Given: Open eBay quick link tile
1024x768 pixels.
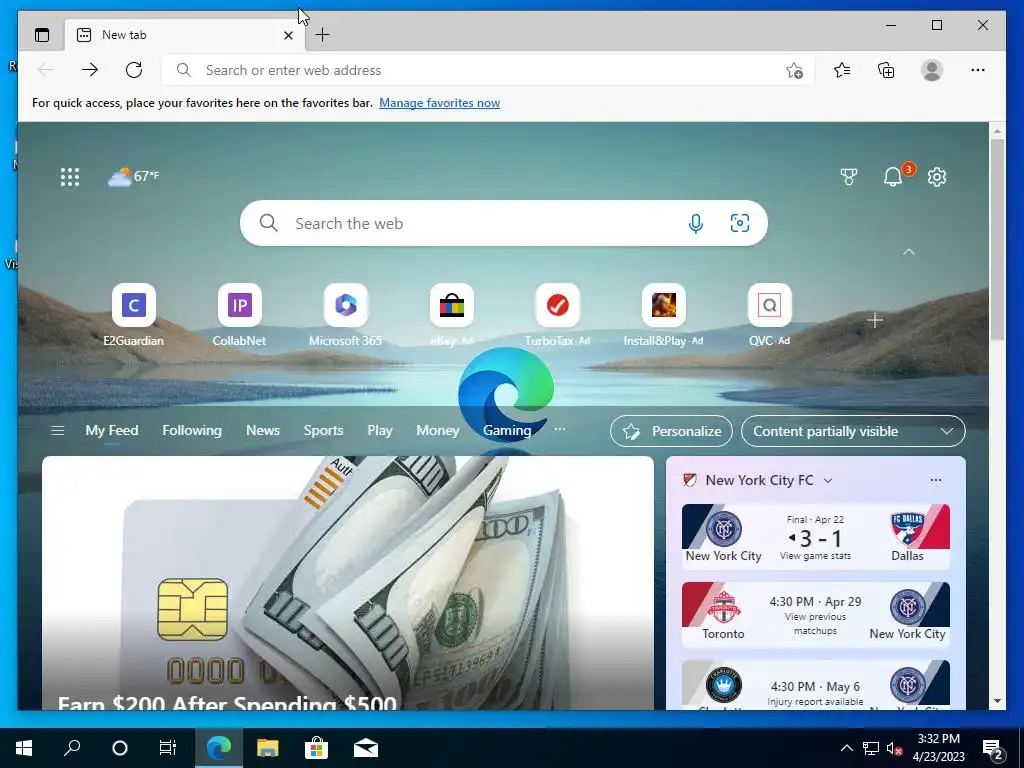Looking at the screenshot, I should tap(451, 315).
